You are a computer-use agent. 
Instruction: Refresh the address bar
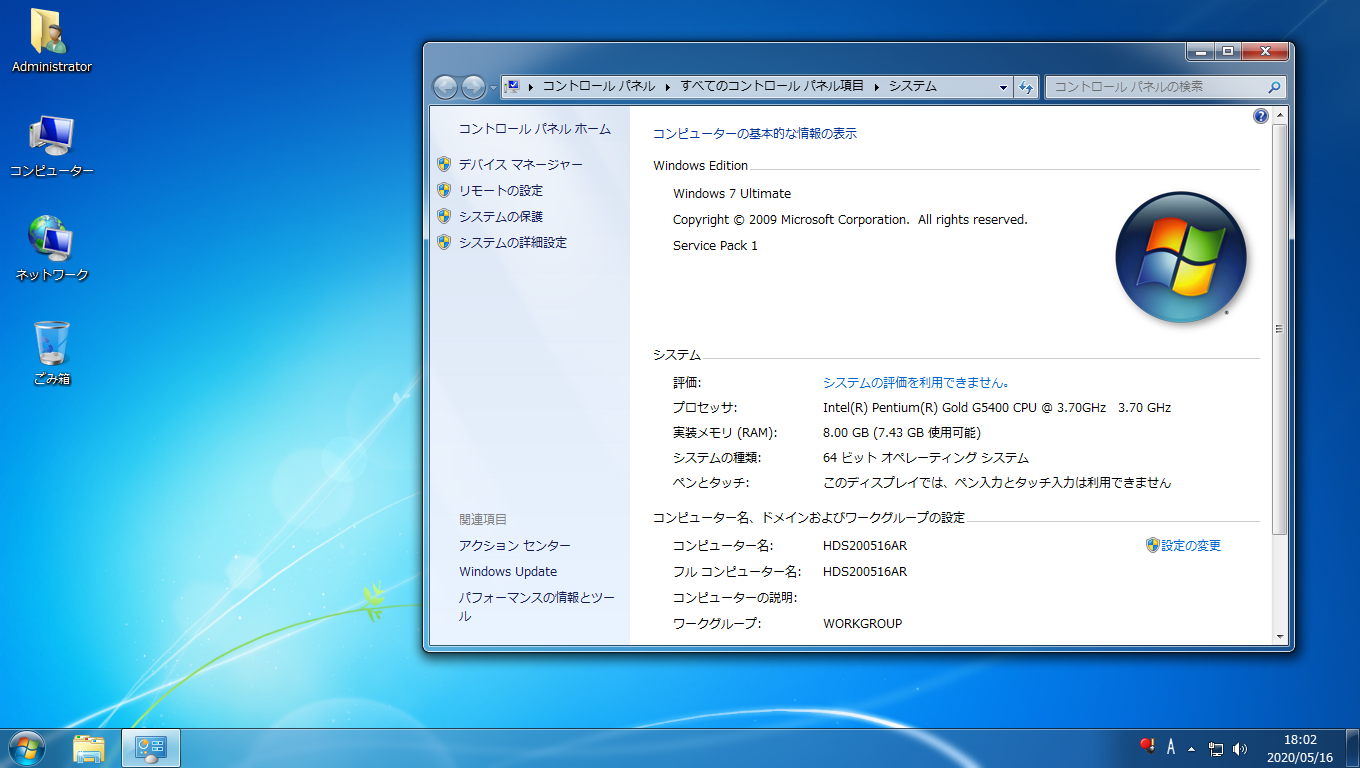point(1026,87)
